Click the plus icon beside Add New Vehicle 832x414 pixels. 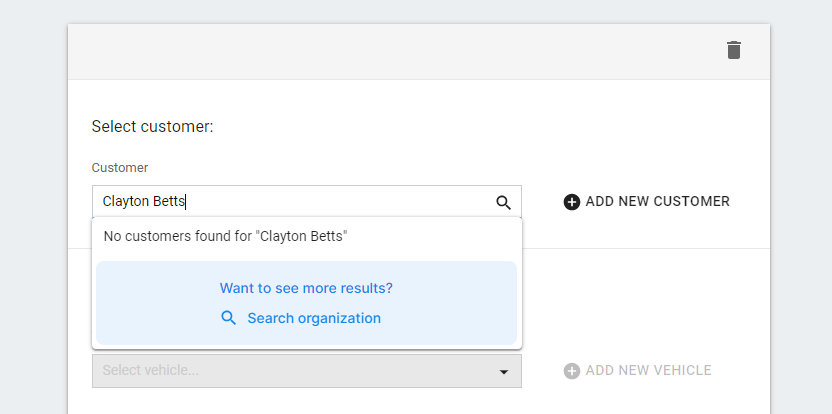pyautogui.click(x=571, y=371)
